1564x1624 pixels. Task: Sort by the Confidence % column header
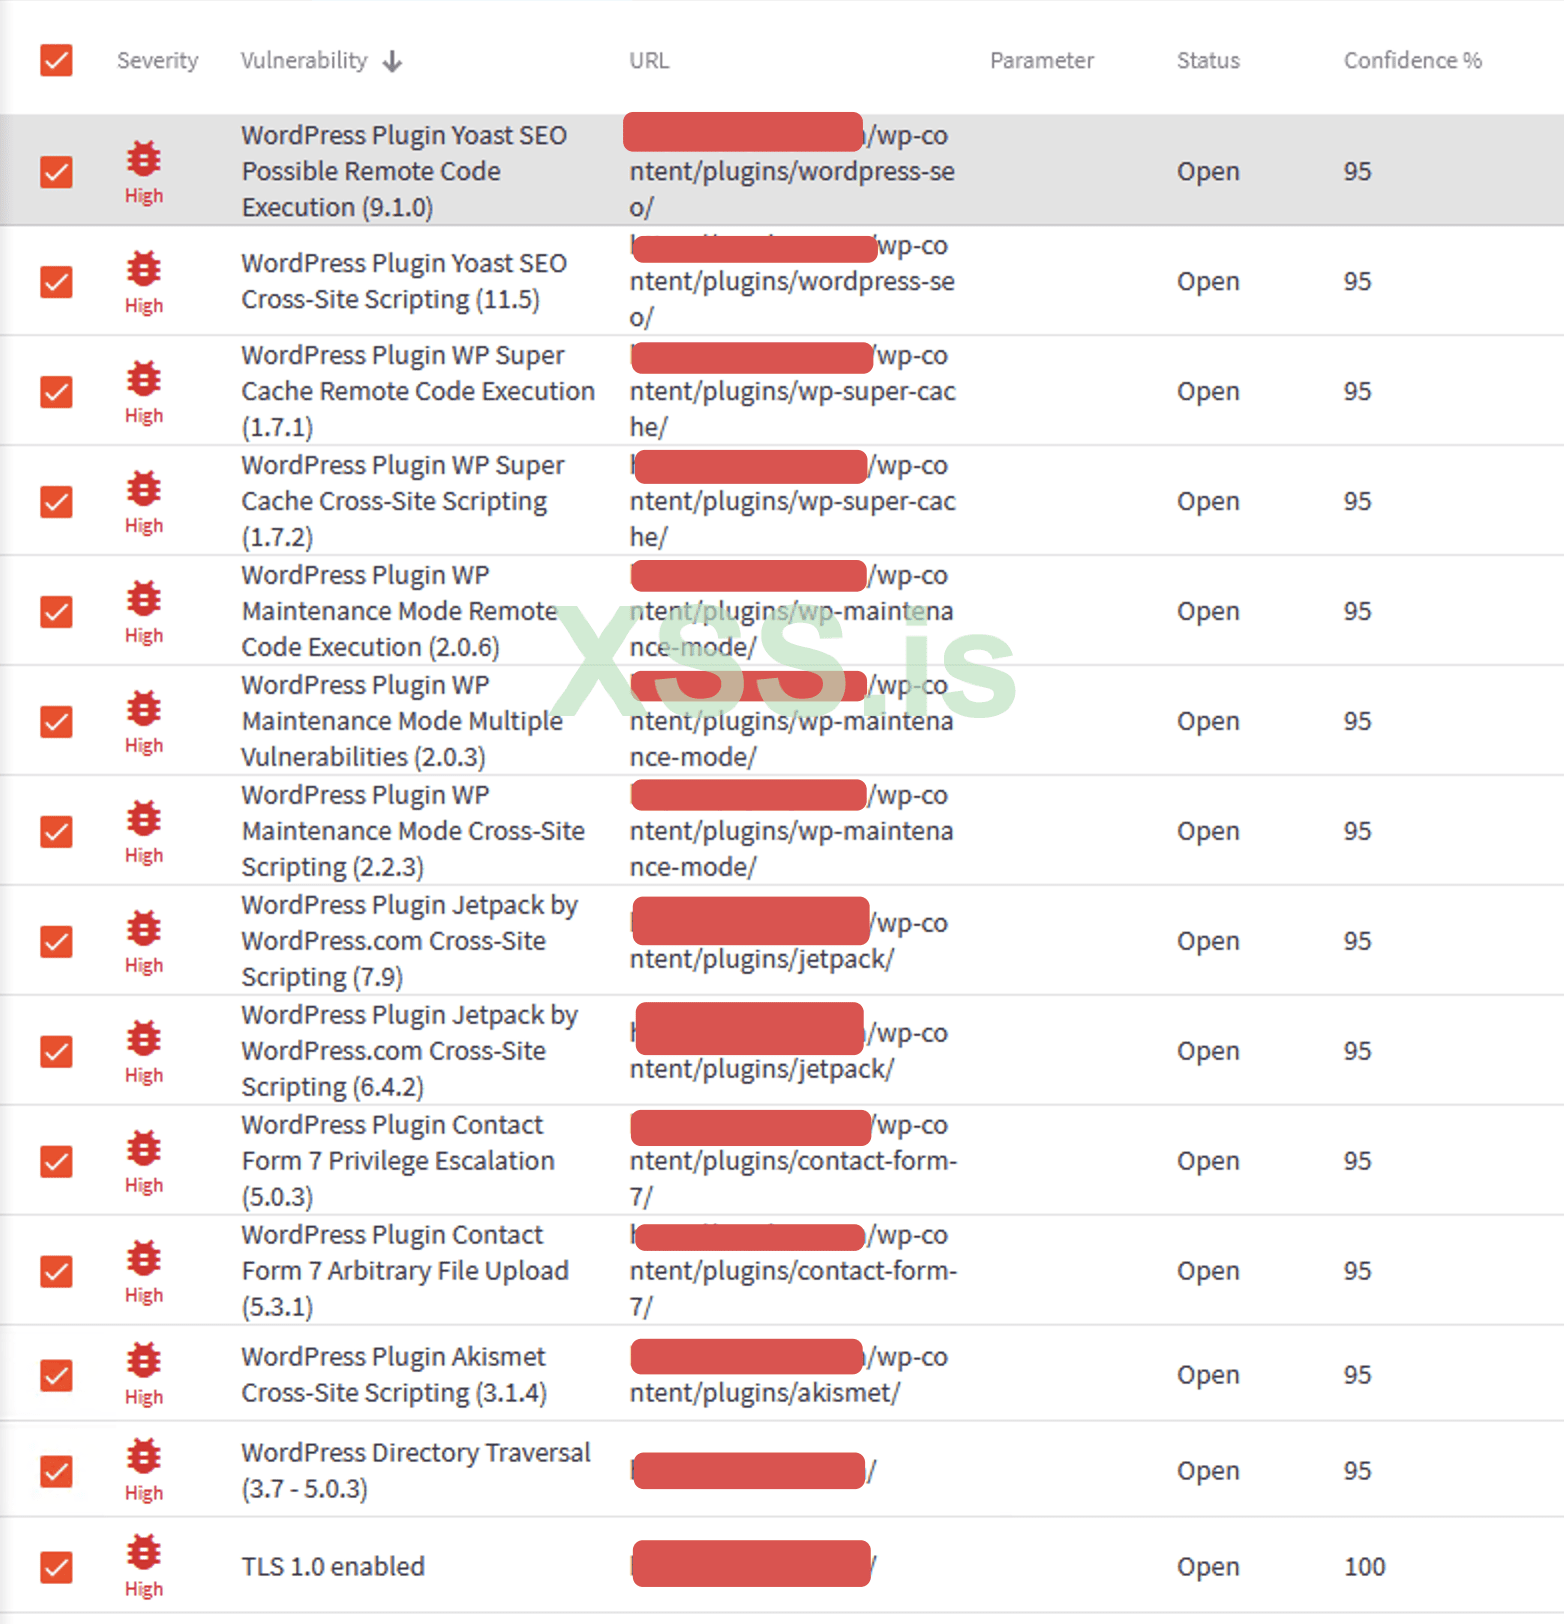pos(1412,60)
